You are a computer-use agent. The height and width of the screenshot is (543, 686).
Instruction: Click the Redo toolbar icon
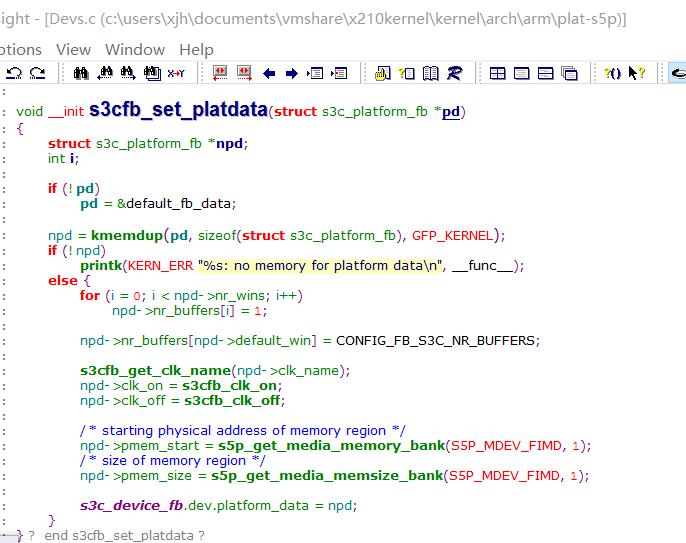tap(38, 73)
